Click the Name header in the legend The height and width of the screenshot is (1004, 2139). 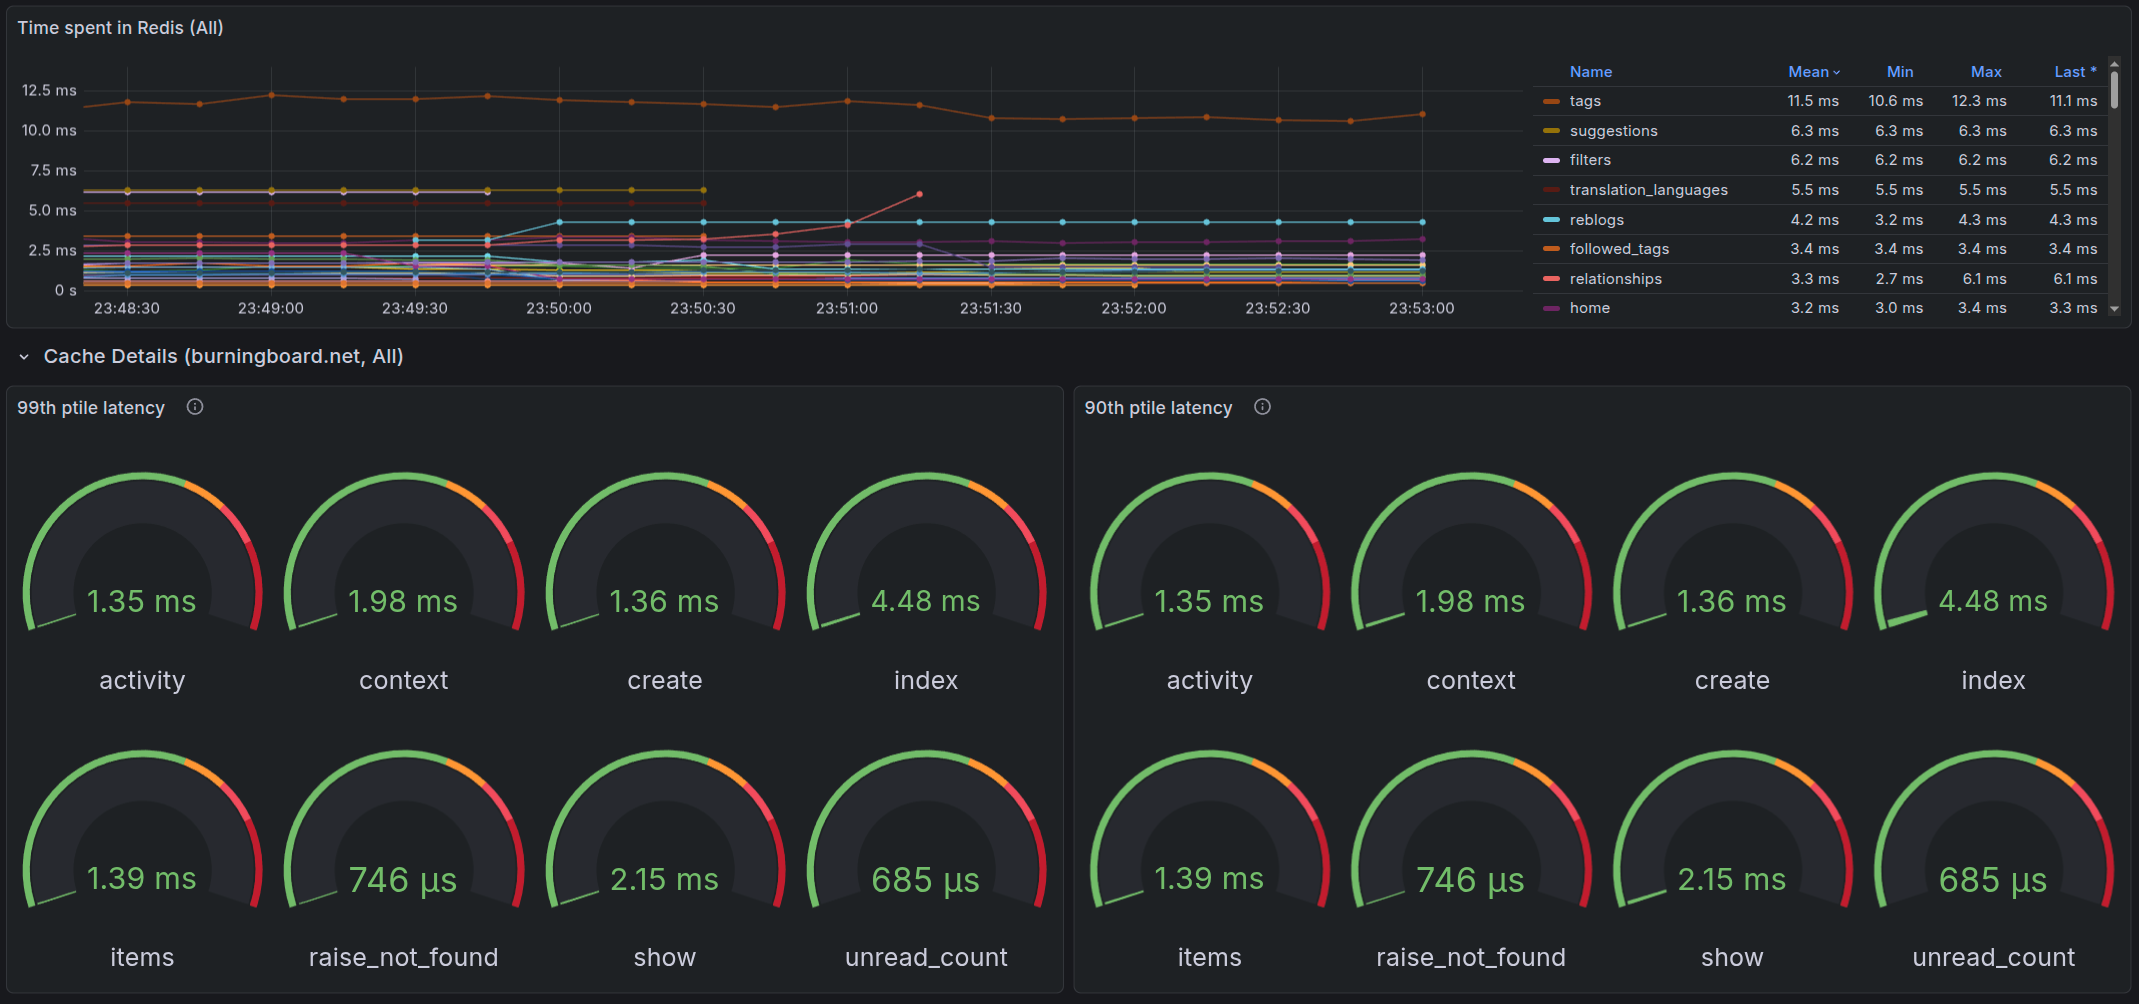click(x=1590, y=72)
